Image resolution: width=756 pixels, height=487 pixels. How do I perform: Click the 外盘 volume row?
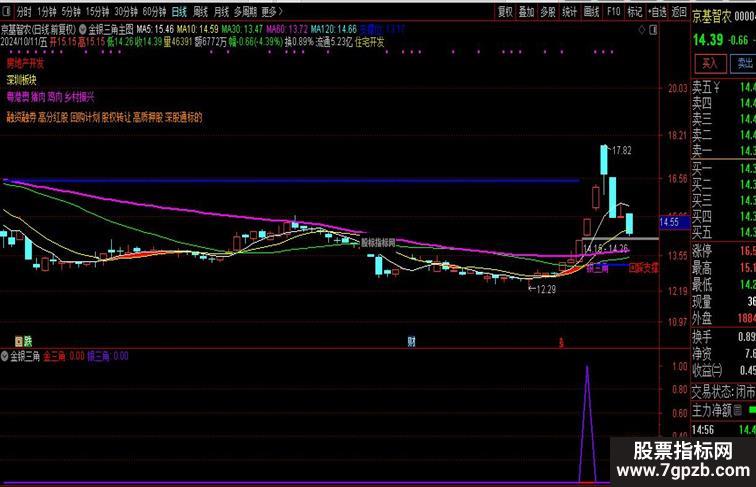(x=724, y=318)
